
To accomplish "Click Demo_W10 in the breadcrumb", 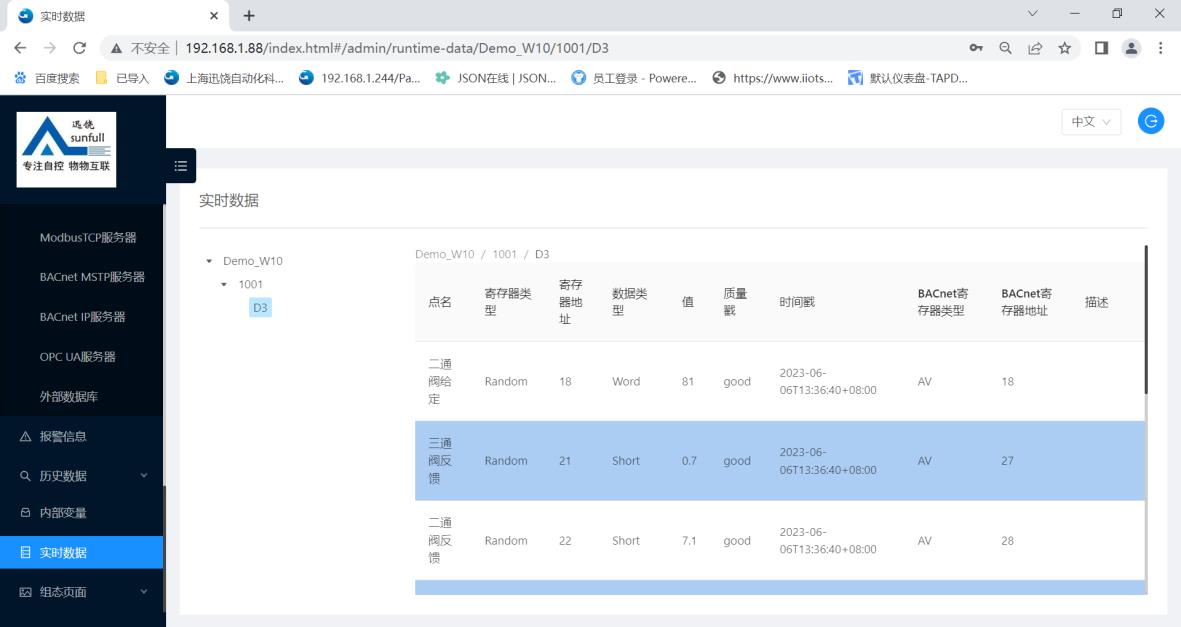I will click(444, 254).
